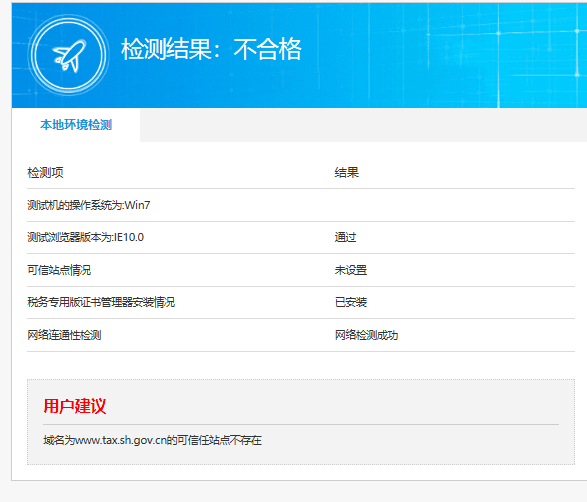Click inside the gray suggestion box area
The image size is (587, 502).
coord(301,422)
